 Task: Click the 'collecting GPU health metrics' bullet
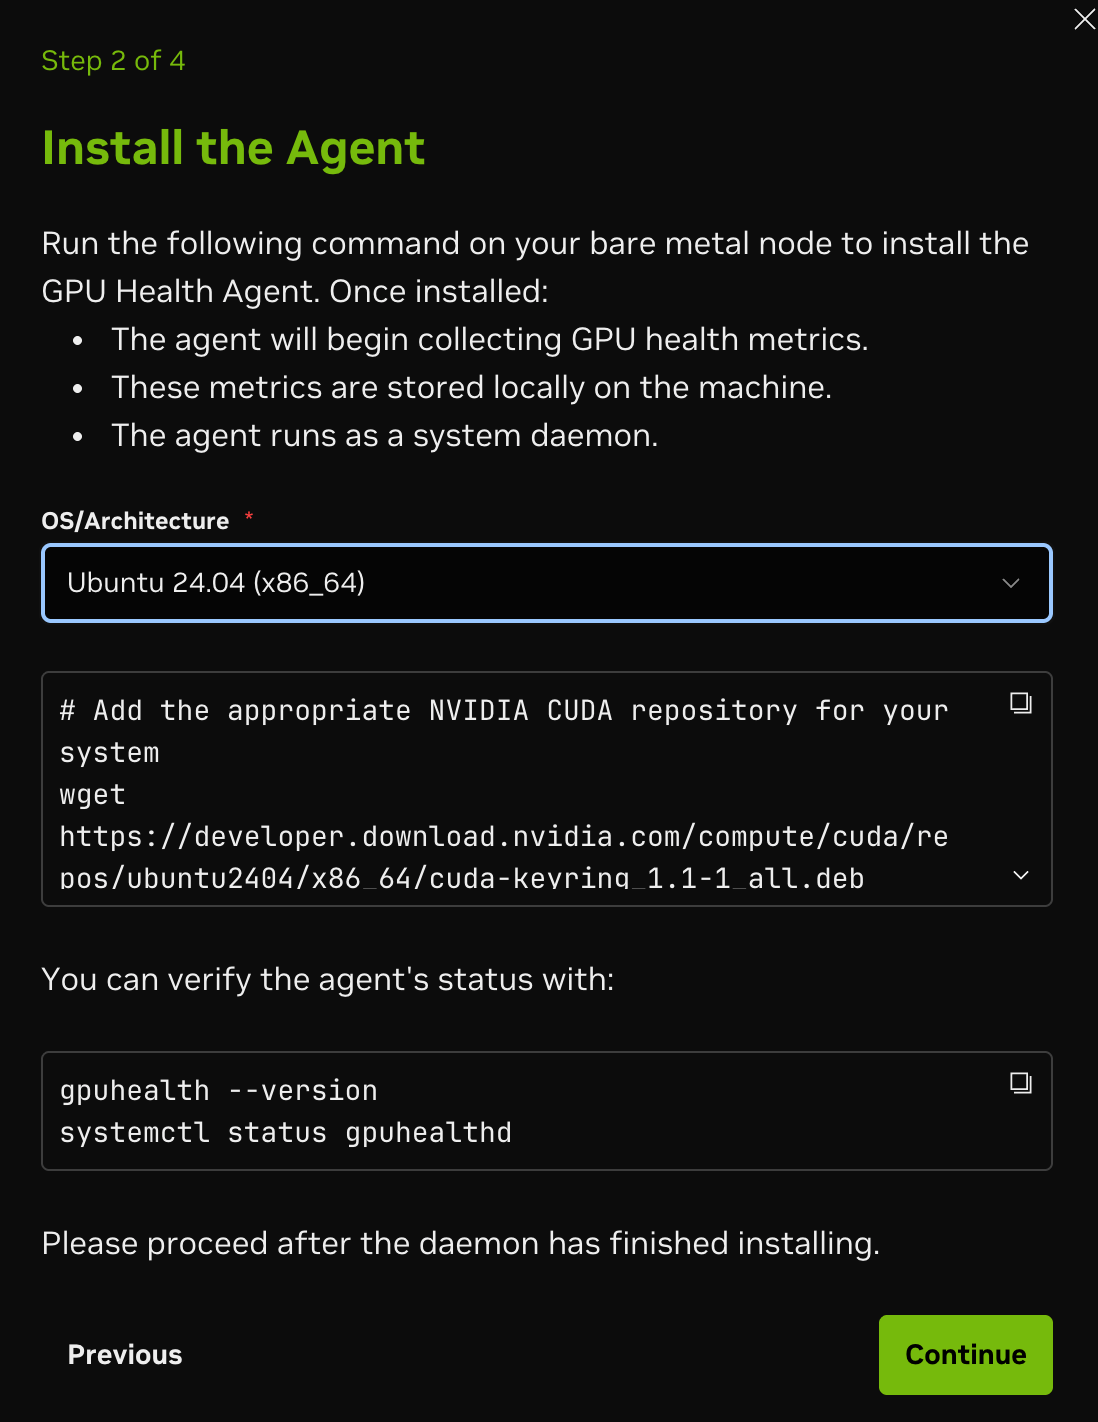coord(489,340)
